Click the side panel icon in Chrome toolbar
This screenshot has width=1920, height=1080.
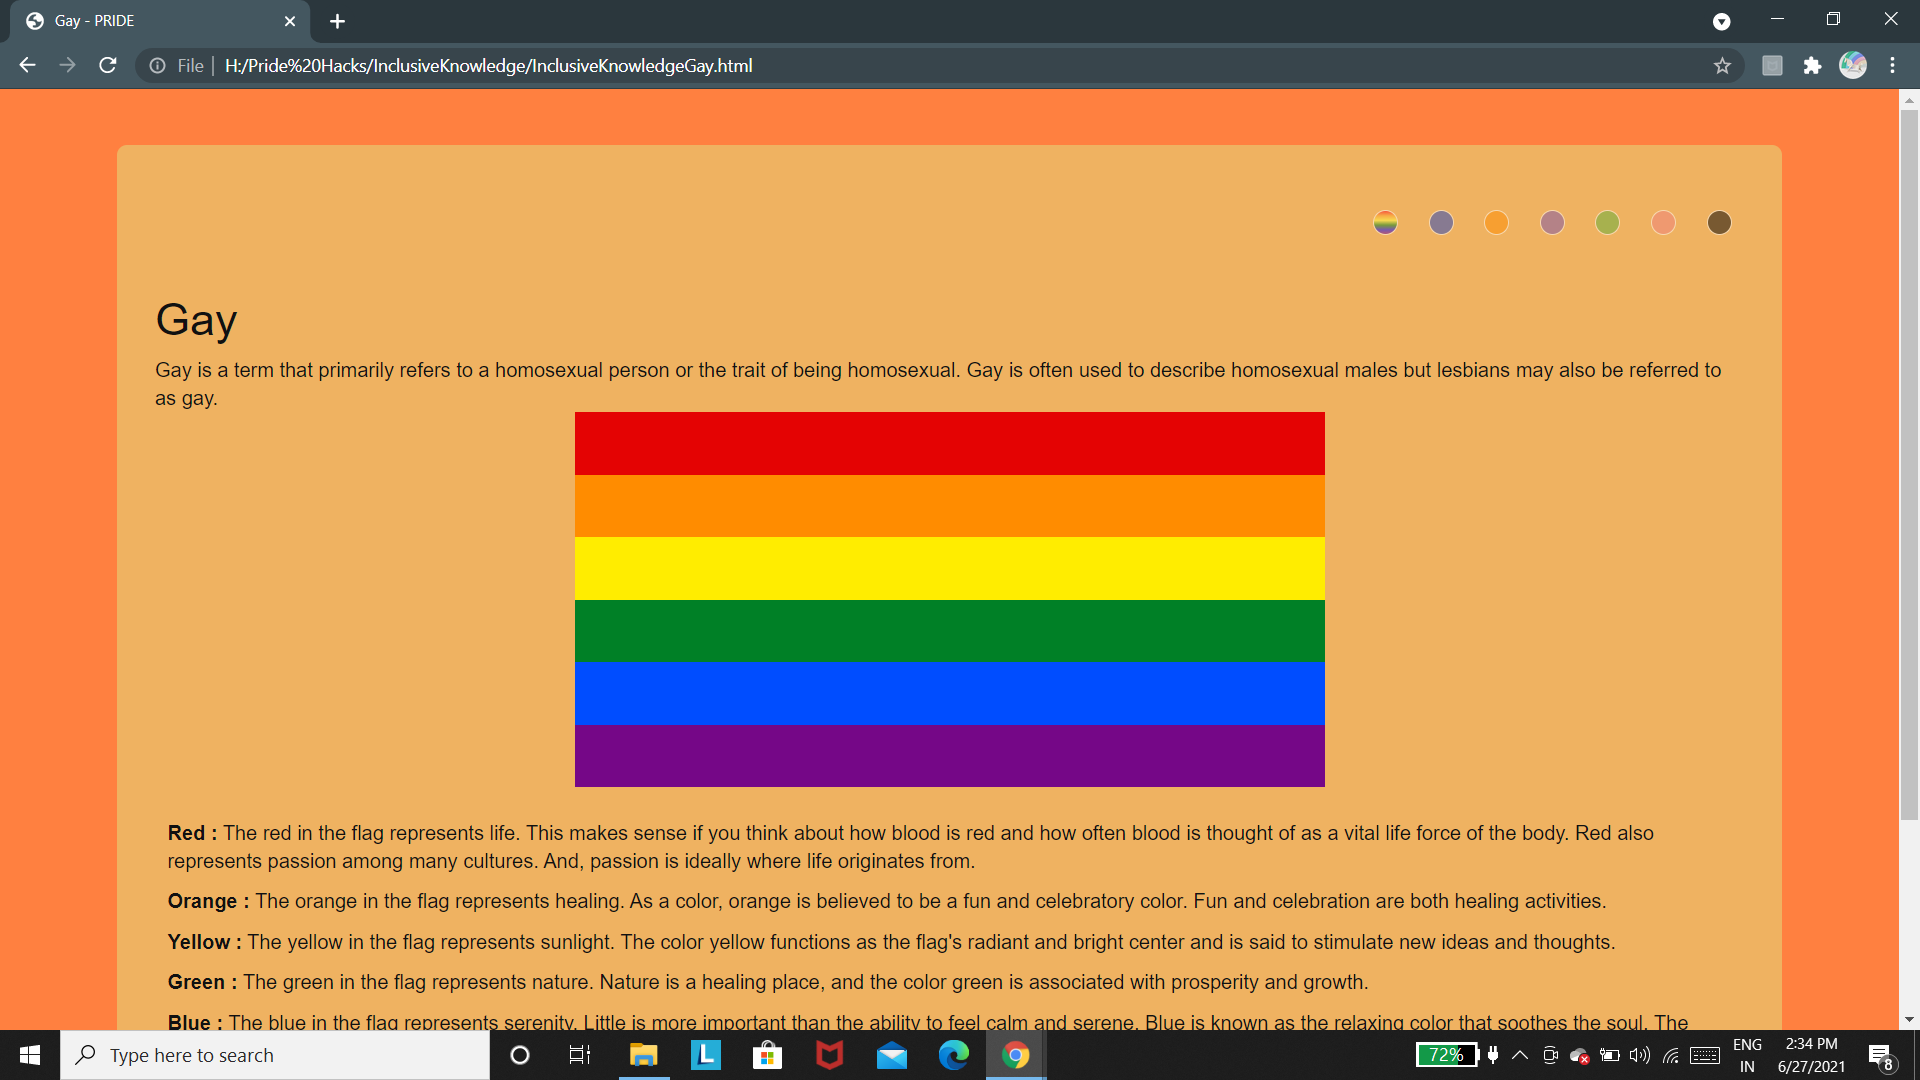click(x=1773, y=65)
